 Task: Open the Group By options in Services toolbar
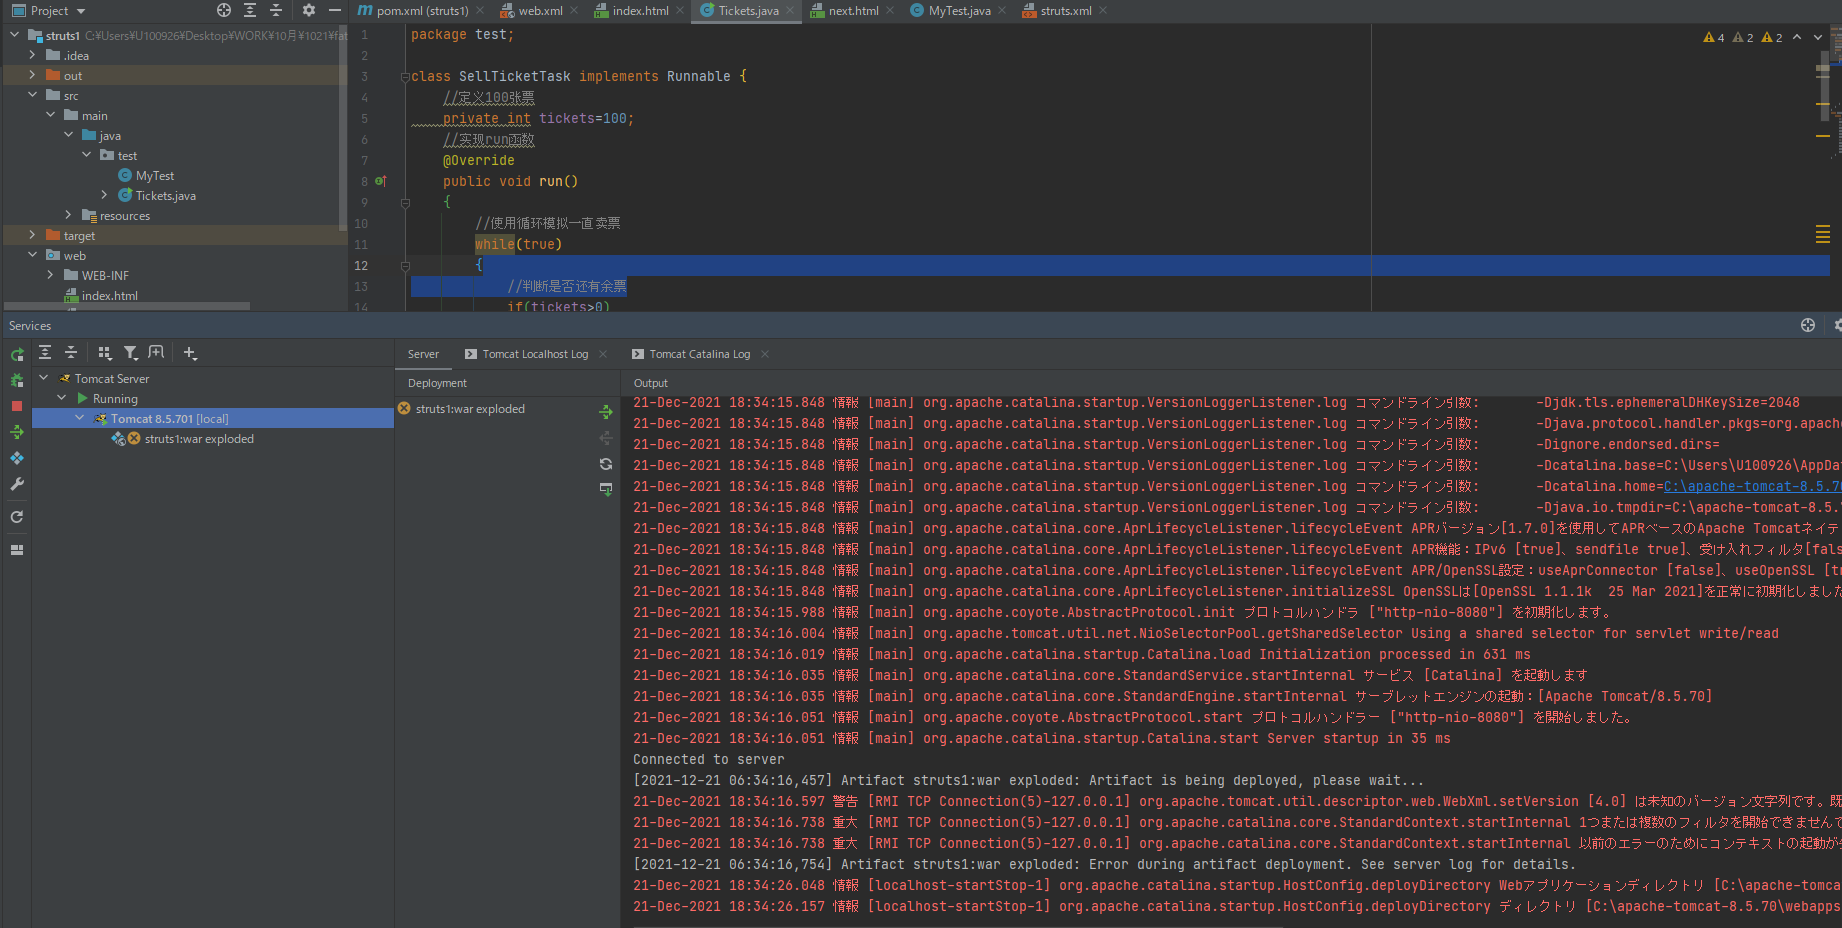point(105,353)
